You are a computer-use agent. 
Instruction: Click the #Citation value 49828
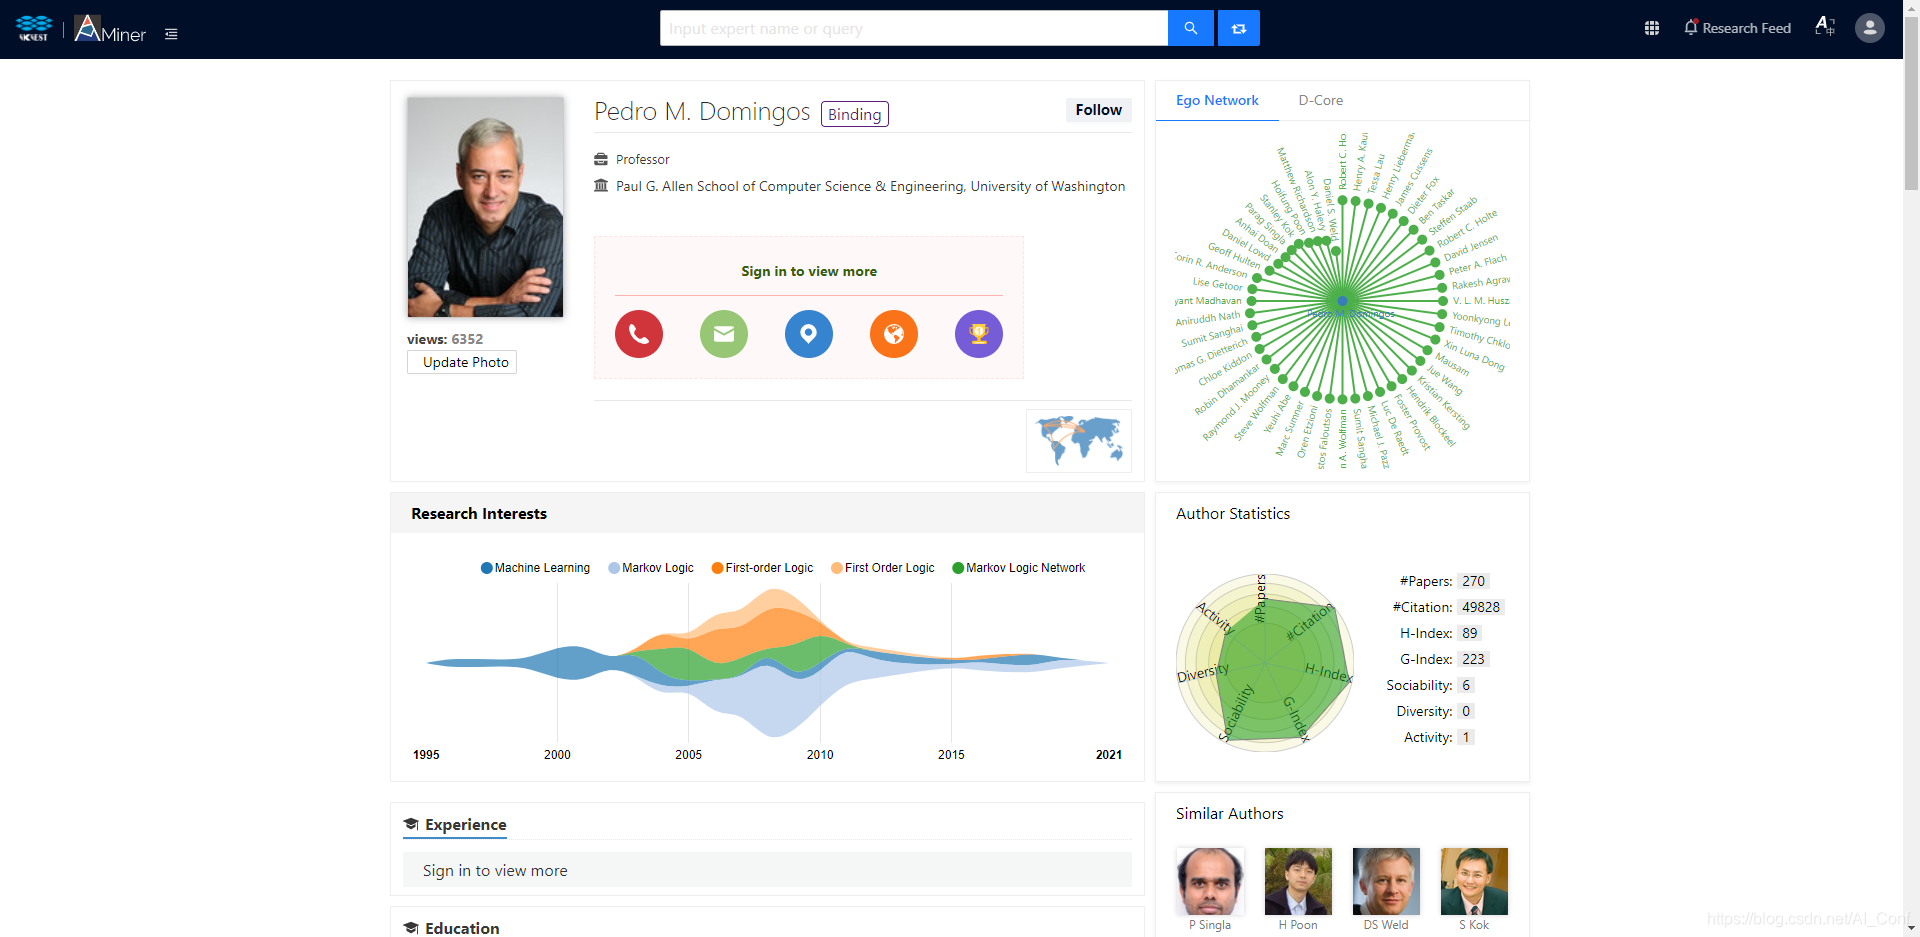click(x=1480, y=607)
